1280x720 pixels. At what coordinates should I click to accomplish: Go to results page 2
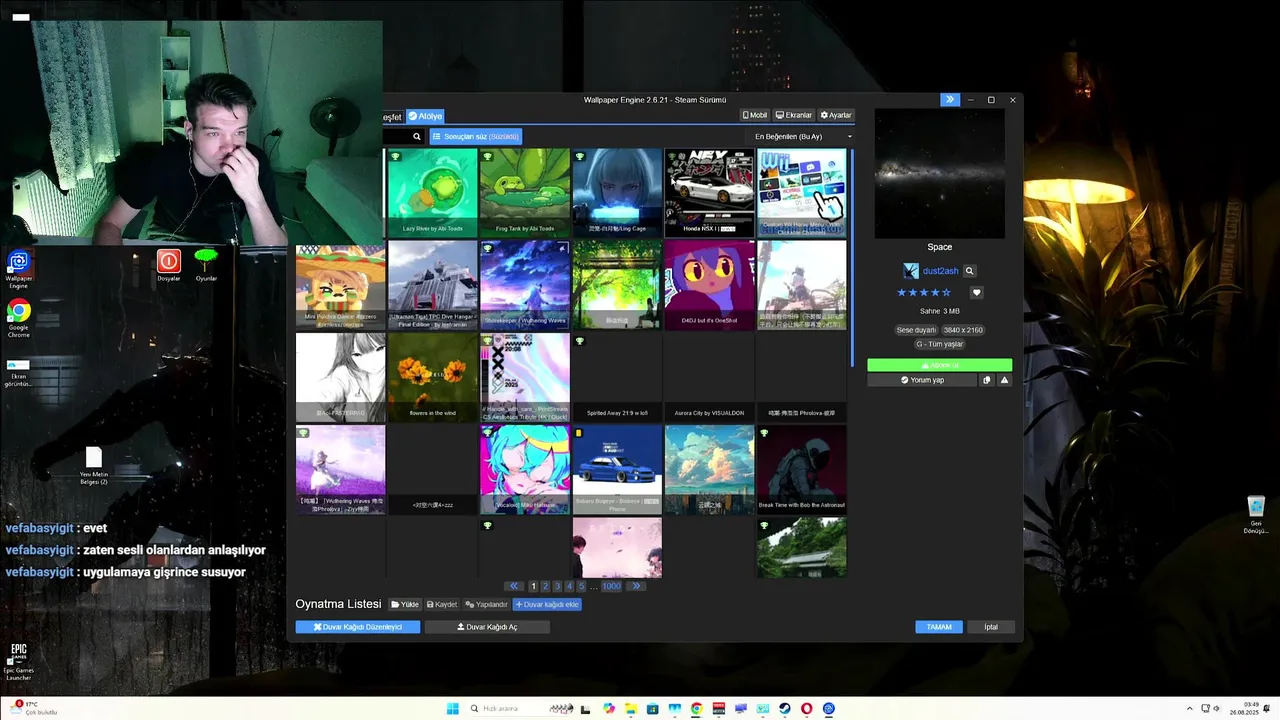545,586
